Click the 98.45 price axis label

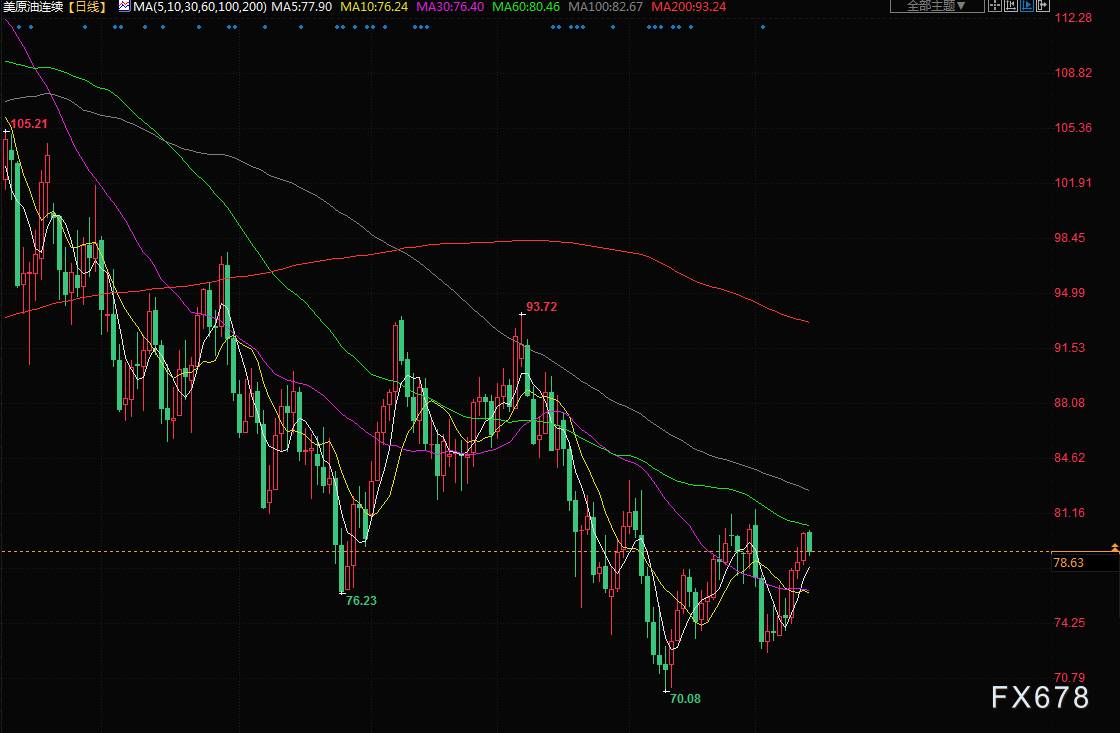pos(1069,238)
